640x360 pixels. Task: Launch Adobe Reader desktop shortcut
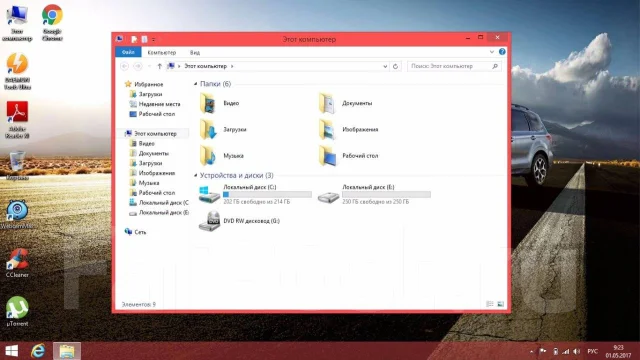coord(17,120)
